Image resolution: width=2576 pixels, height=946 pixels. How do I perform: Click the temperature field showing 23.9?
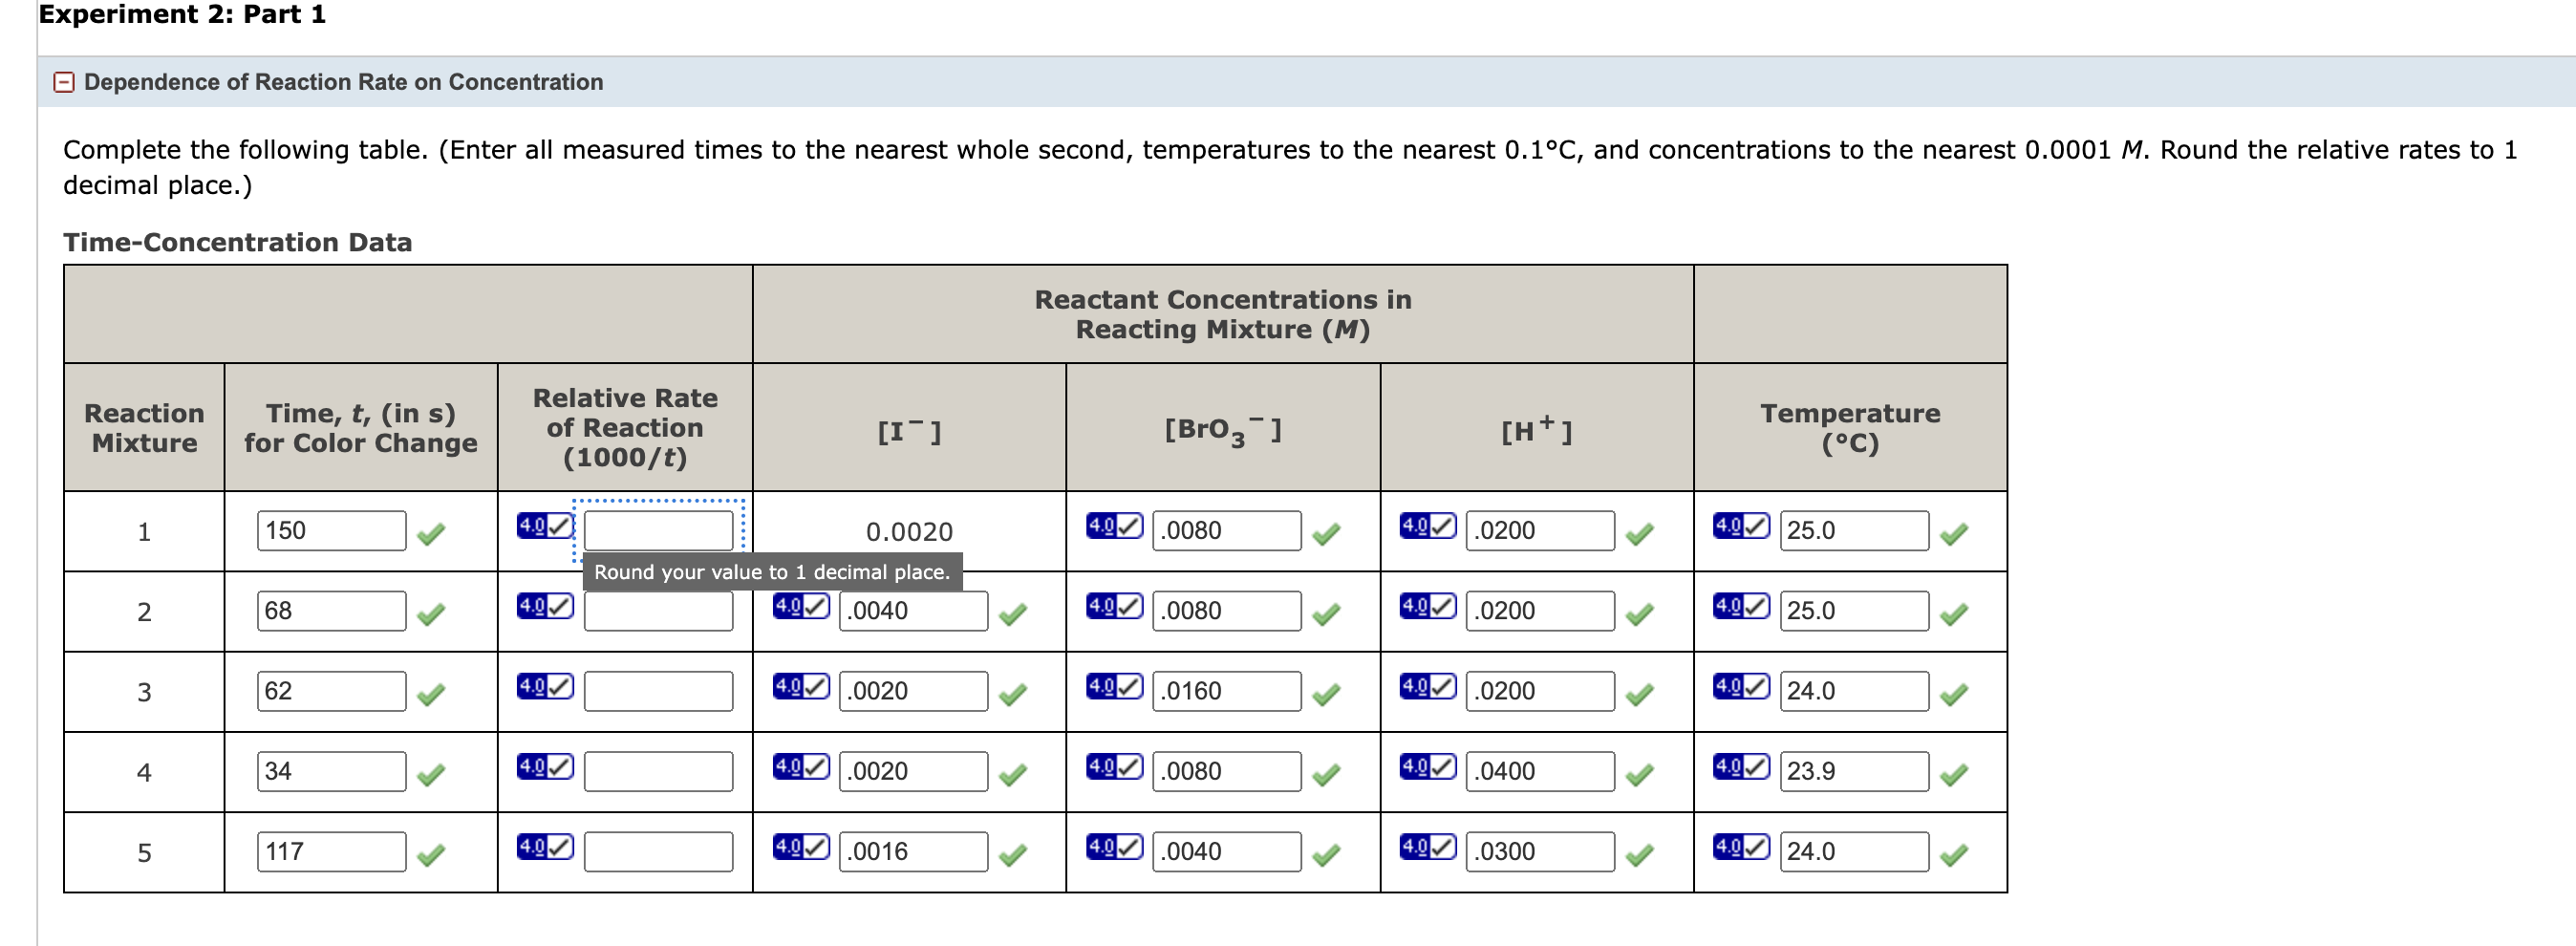1852,770
